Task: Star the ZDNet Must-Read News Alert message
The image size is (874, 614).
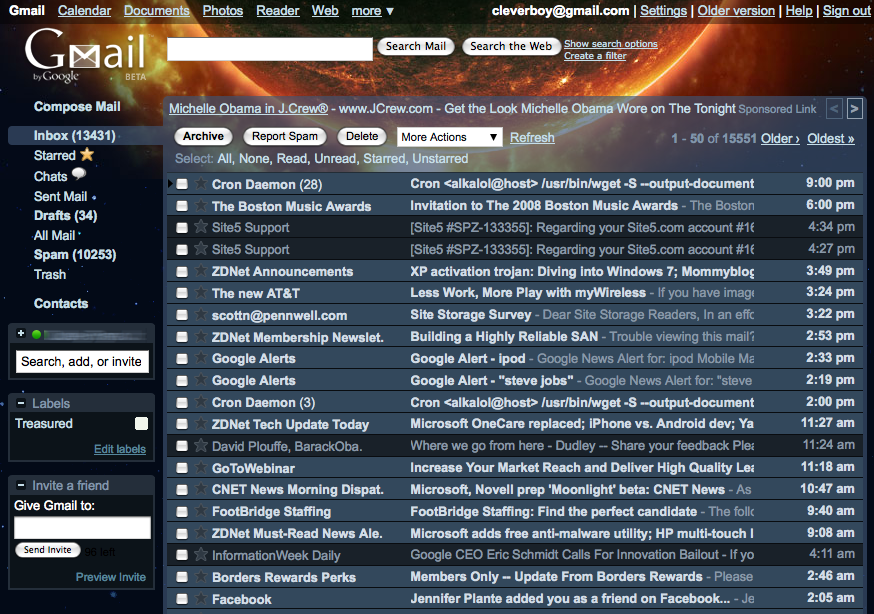Action: 201,533
